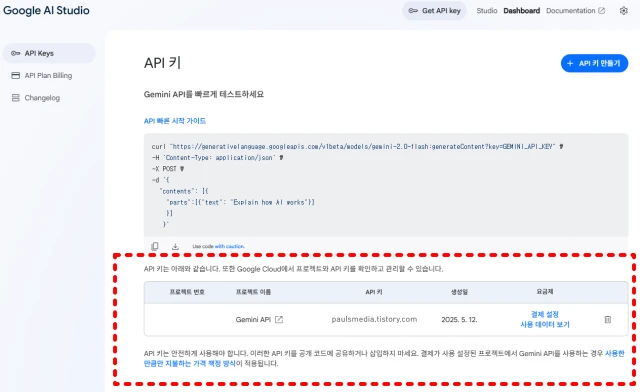Open the 'with caution' link

point(229,246)
